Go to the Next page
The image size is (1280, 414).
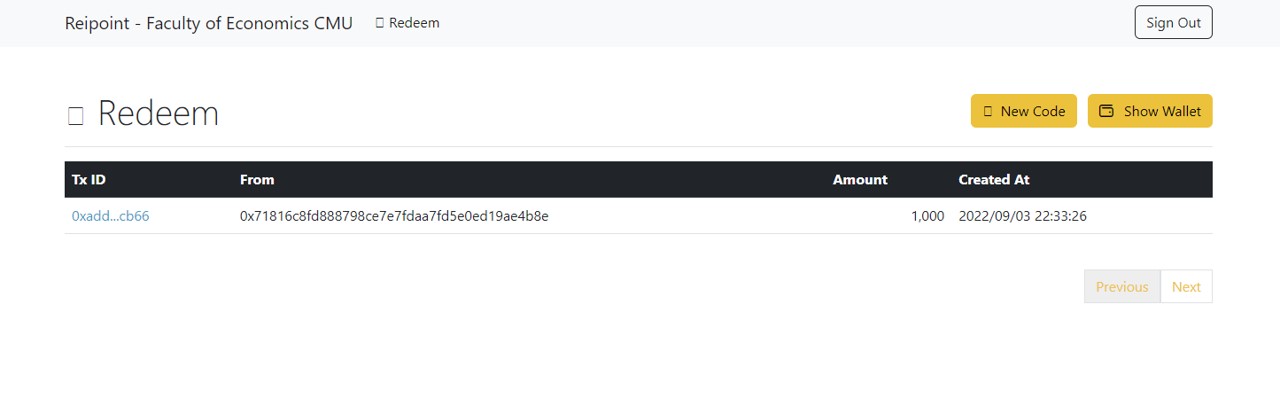(1186, 287)
